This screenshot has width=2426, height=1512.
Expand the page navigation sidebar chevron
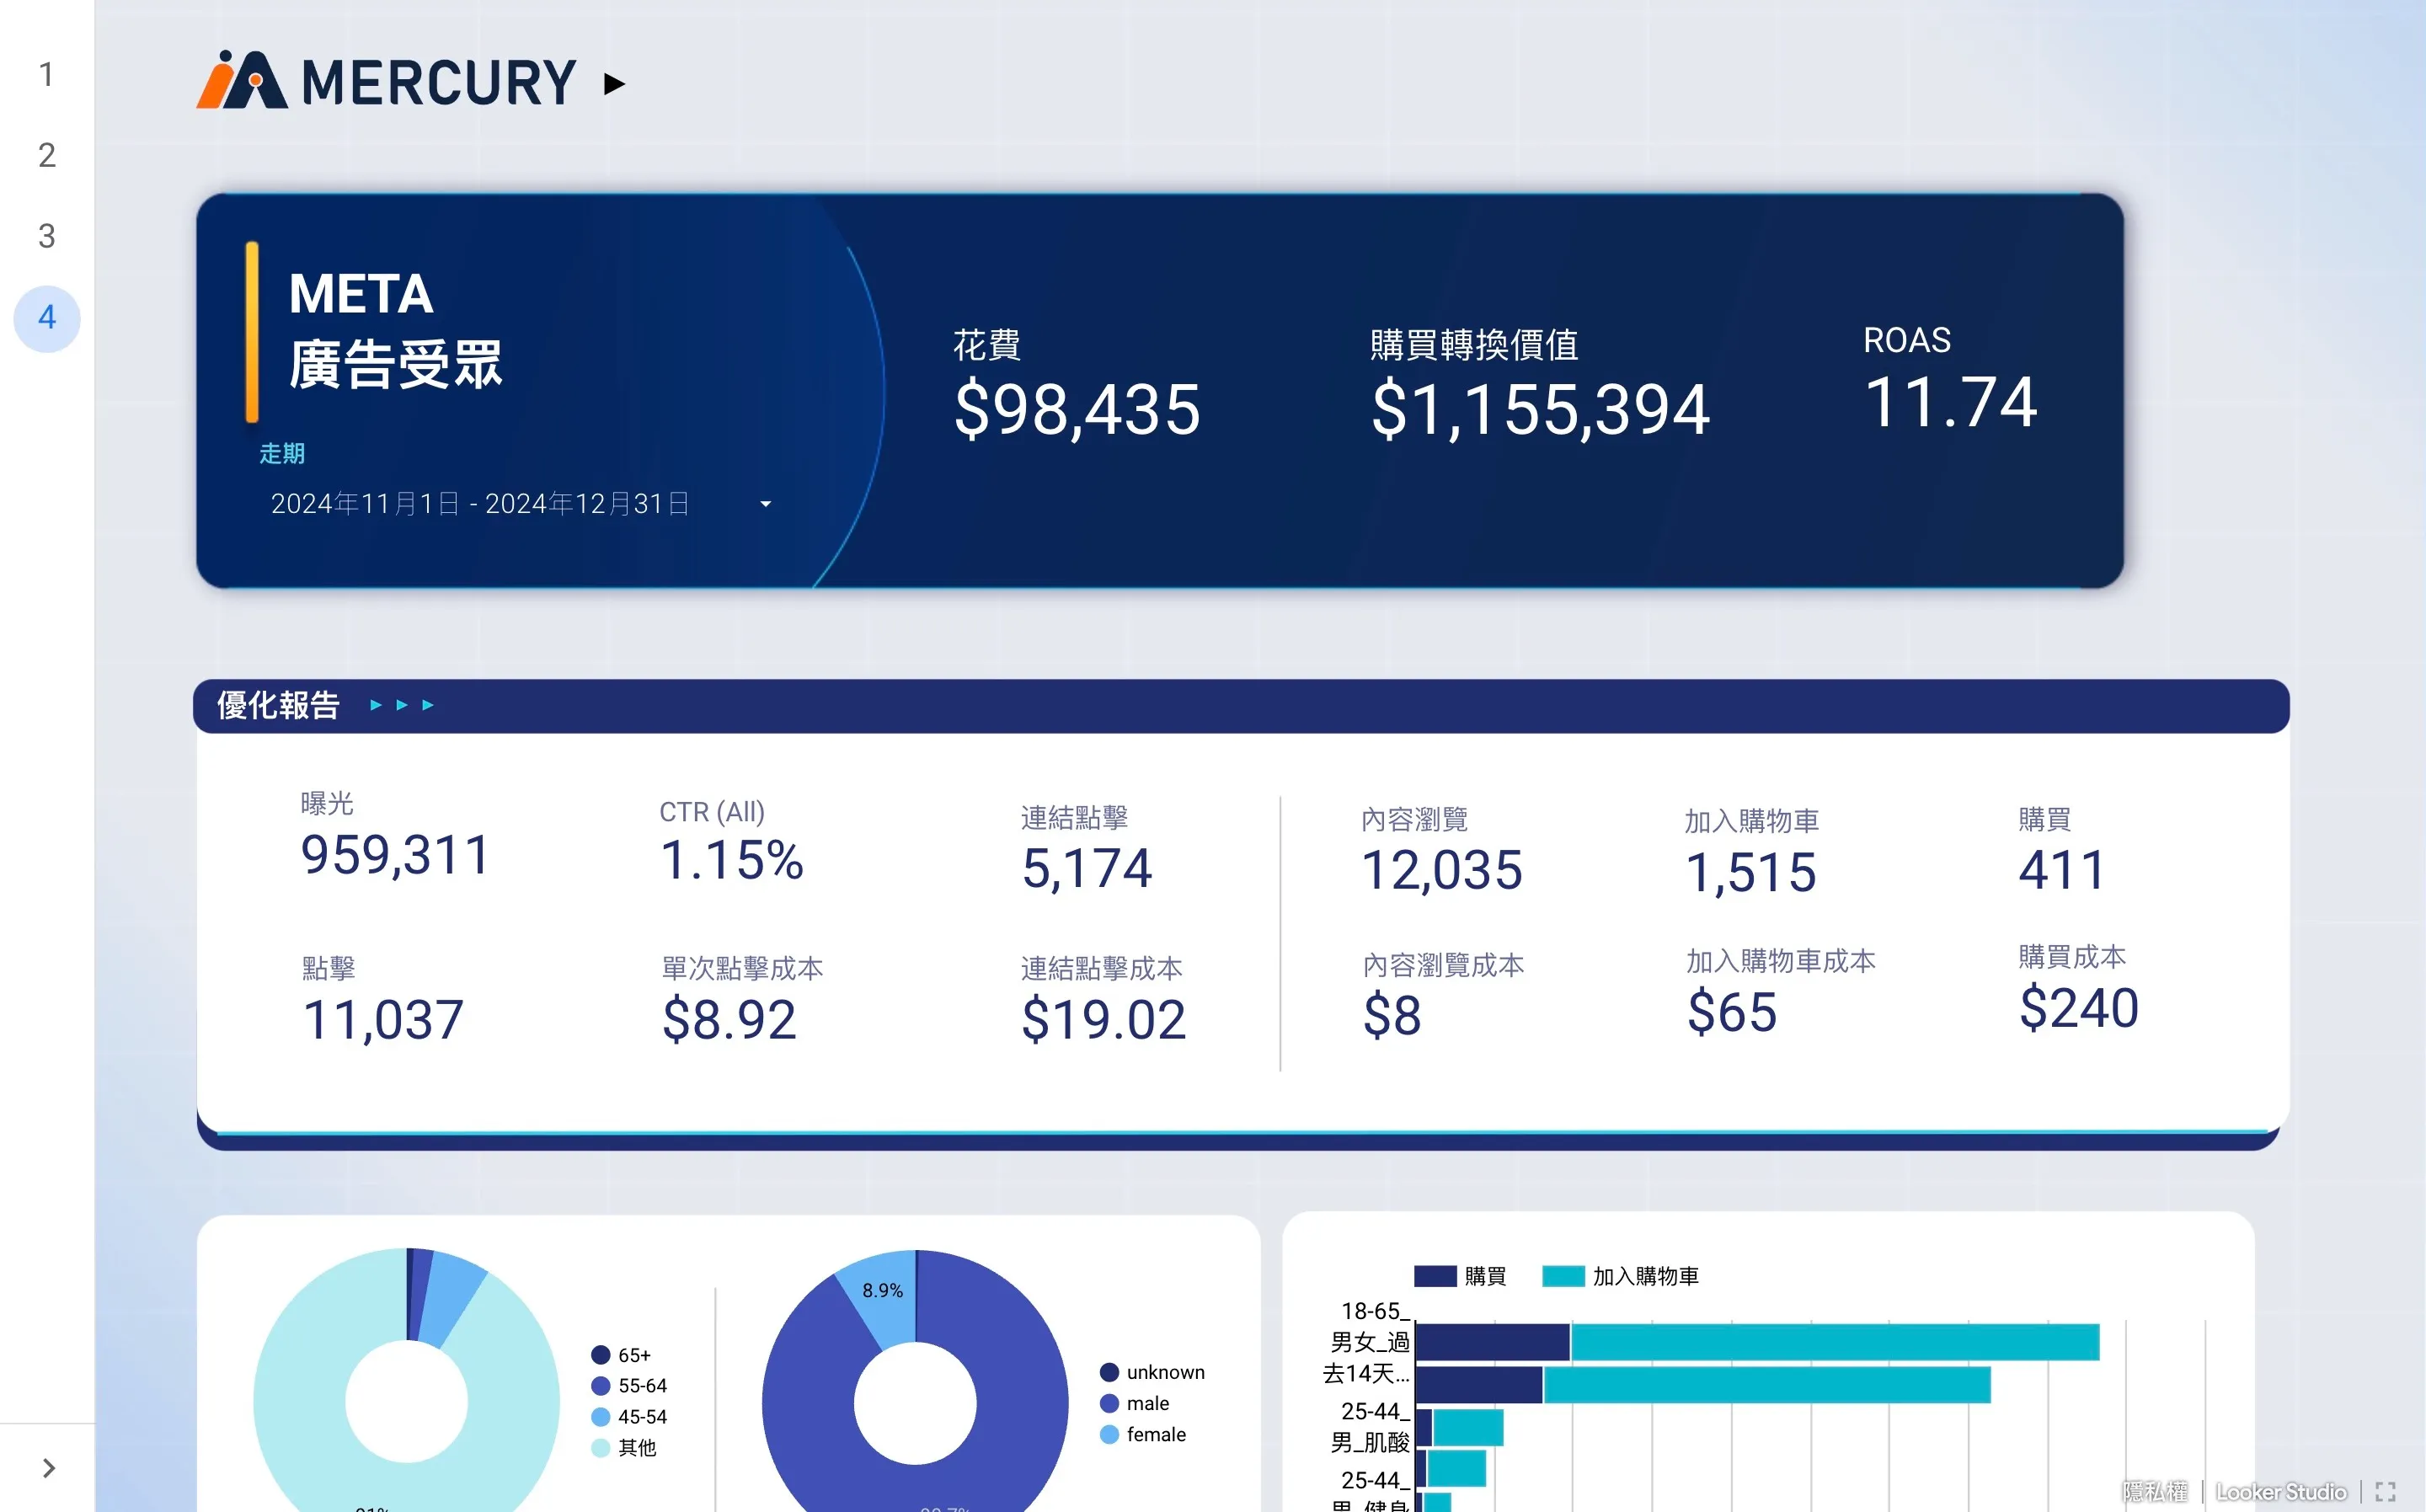coord(48,1467)
